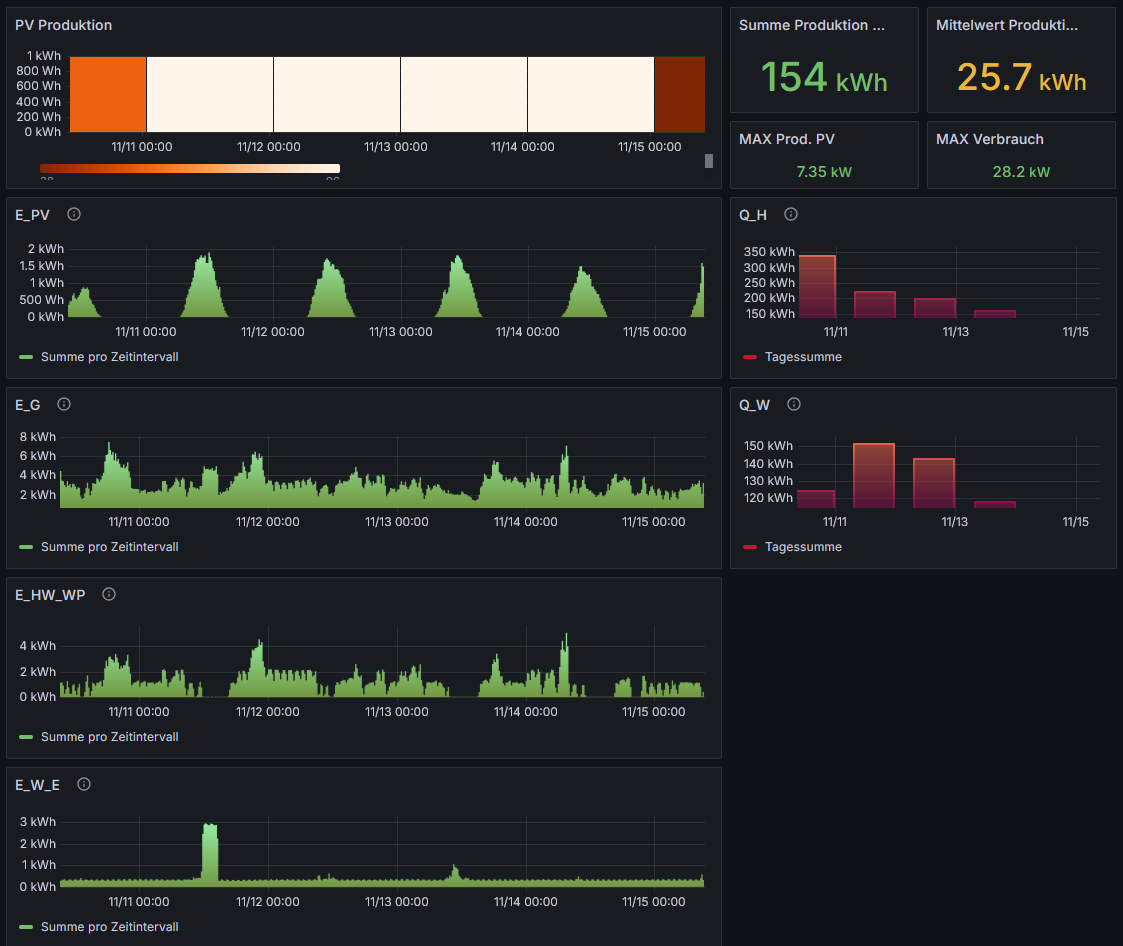Toggle Tagessumme legend in Q_W panel
The height and width of the screenshot is (946, 1123).
(x=803, y=546)
